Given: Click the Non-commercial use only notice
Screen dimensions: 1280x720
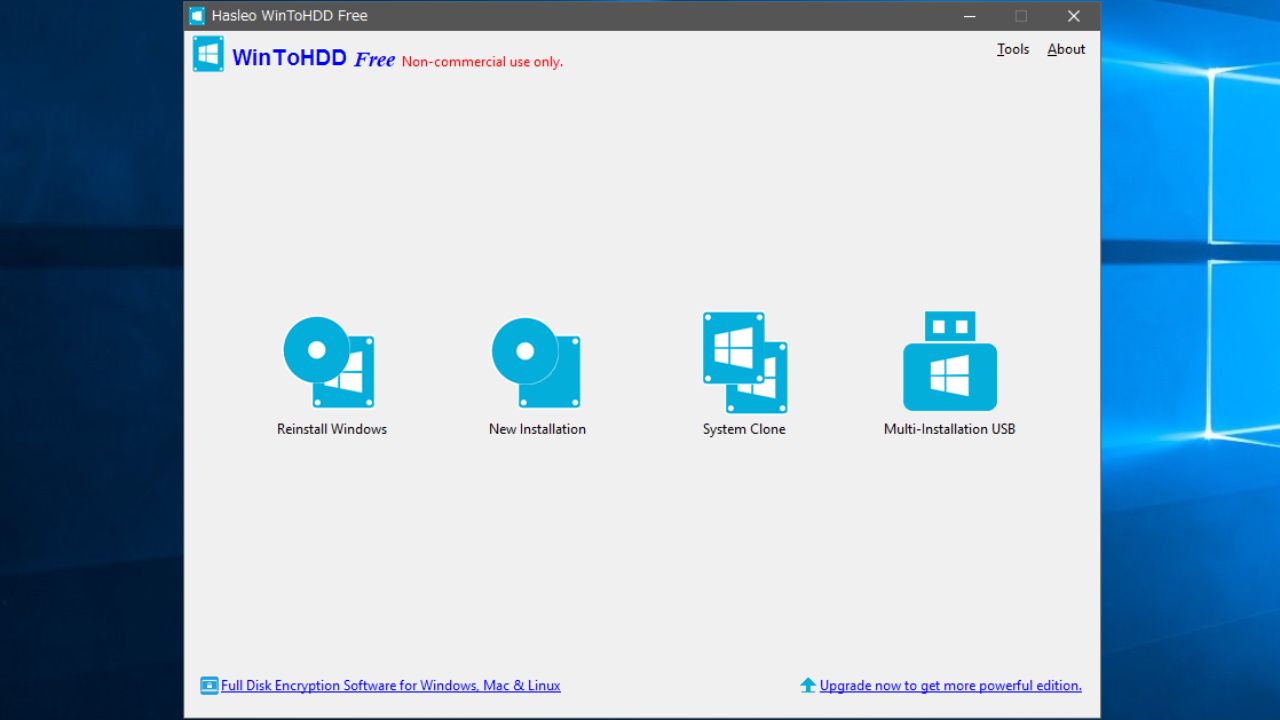Looking at the screenshot, I should pyautogui.click(x=482, y=62).
